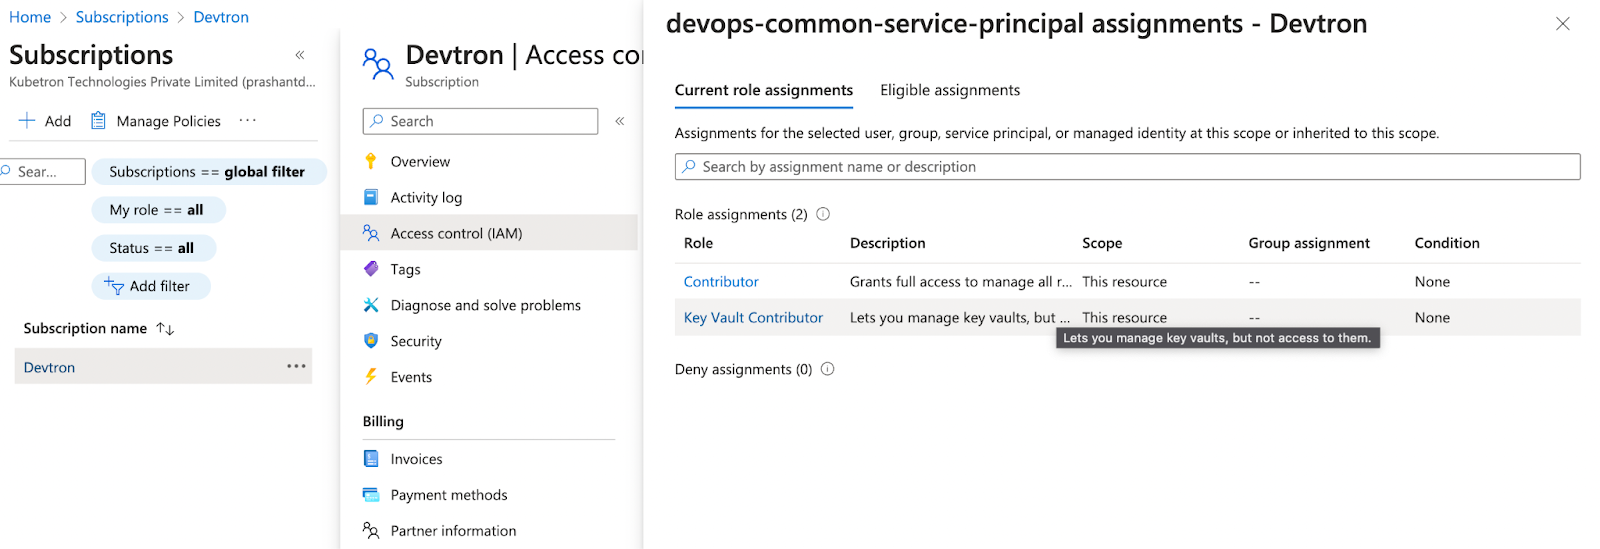Click the Key Vault Contributor description text
This screenshot has width=1600, height=549.
click(x=960, y=318)
